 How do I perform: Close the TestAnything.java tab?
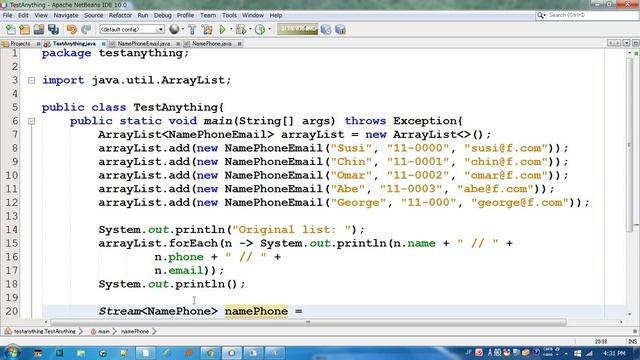[104, 44]
